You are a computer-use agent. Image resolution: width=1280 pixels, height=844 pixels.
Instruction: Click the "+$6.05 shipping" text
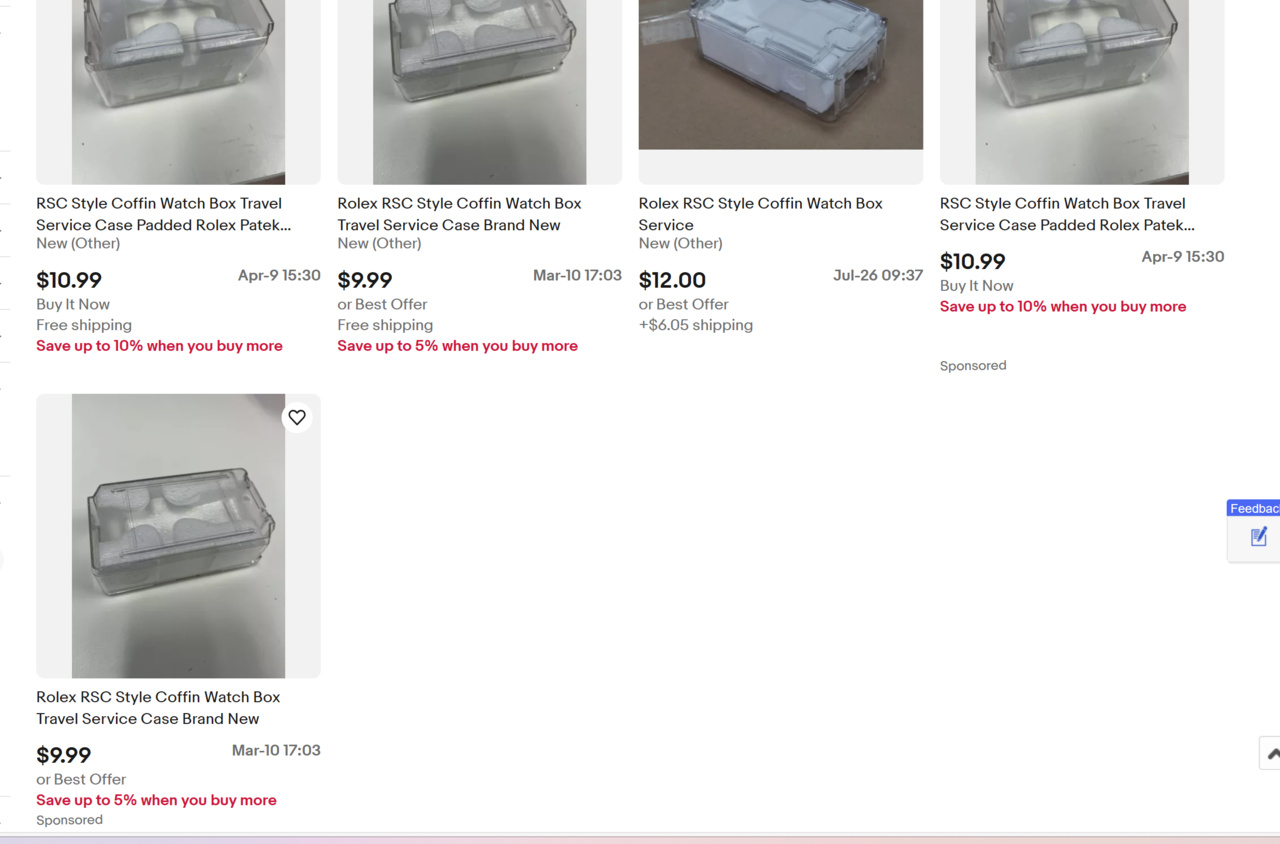coord(695,325)
